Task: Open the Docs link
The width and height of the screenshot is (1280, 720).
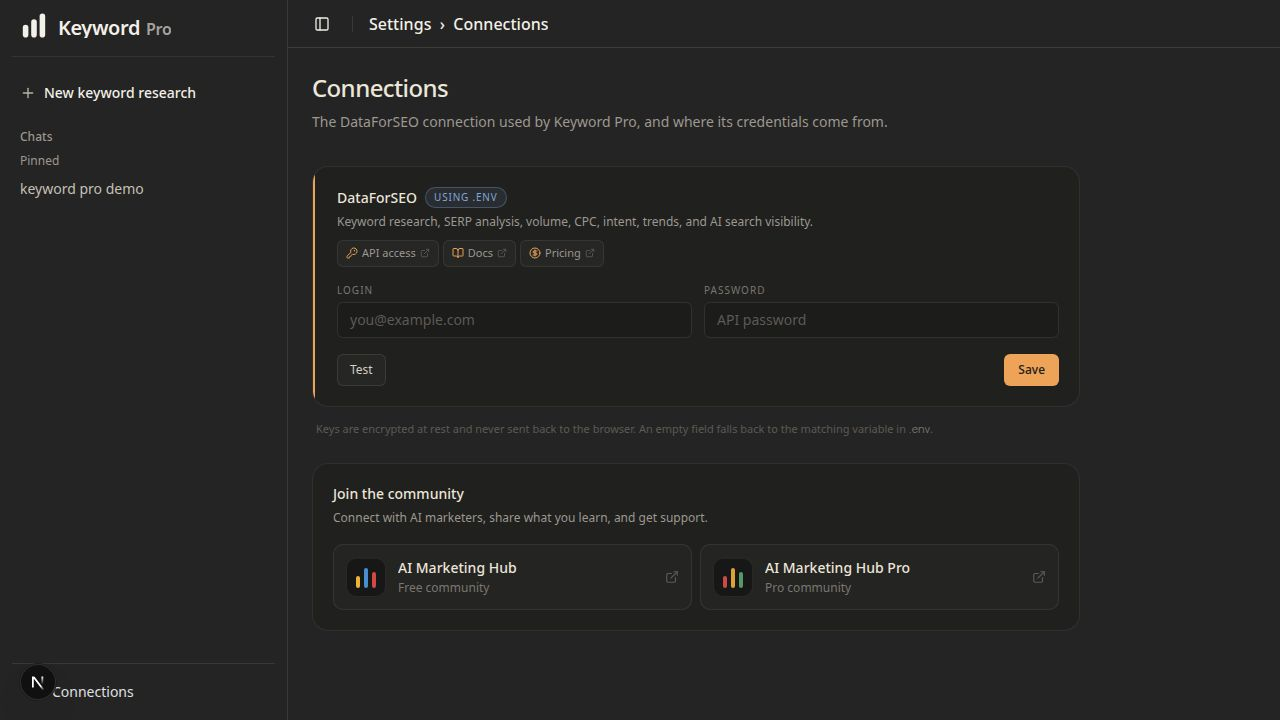Action: [479, 253]
